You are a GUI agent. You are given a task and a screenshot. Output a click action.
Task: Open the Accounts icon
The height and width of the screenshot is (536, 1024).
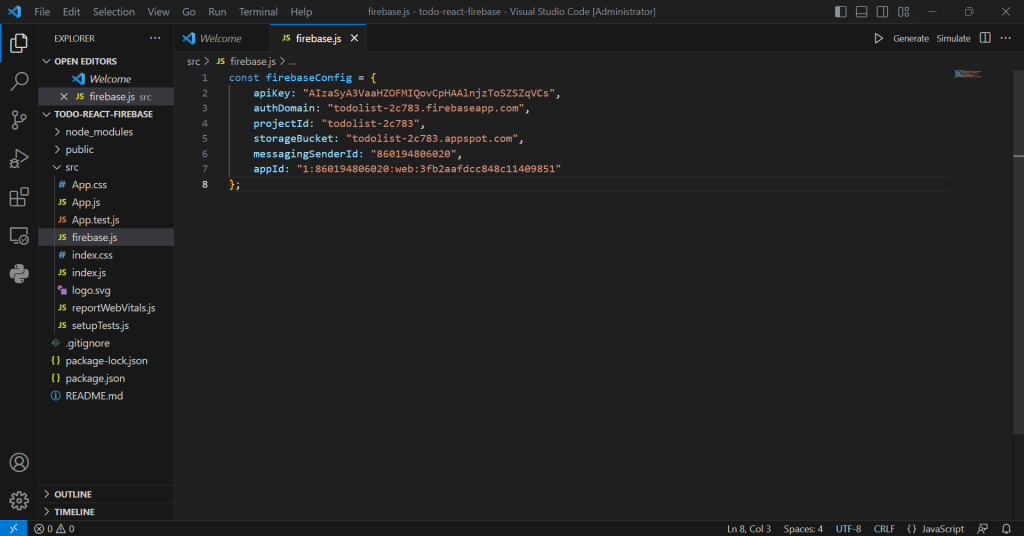click(19, 462)
